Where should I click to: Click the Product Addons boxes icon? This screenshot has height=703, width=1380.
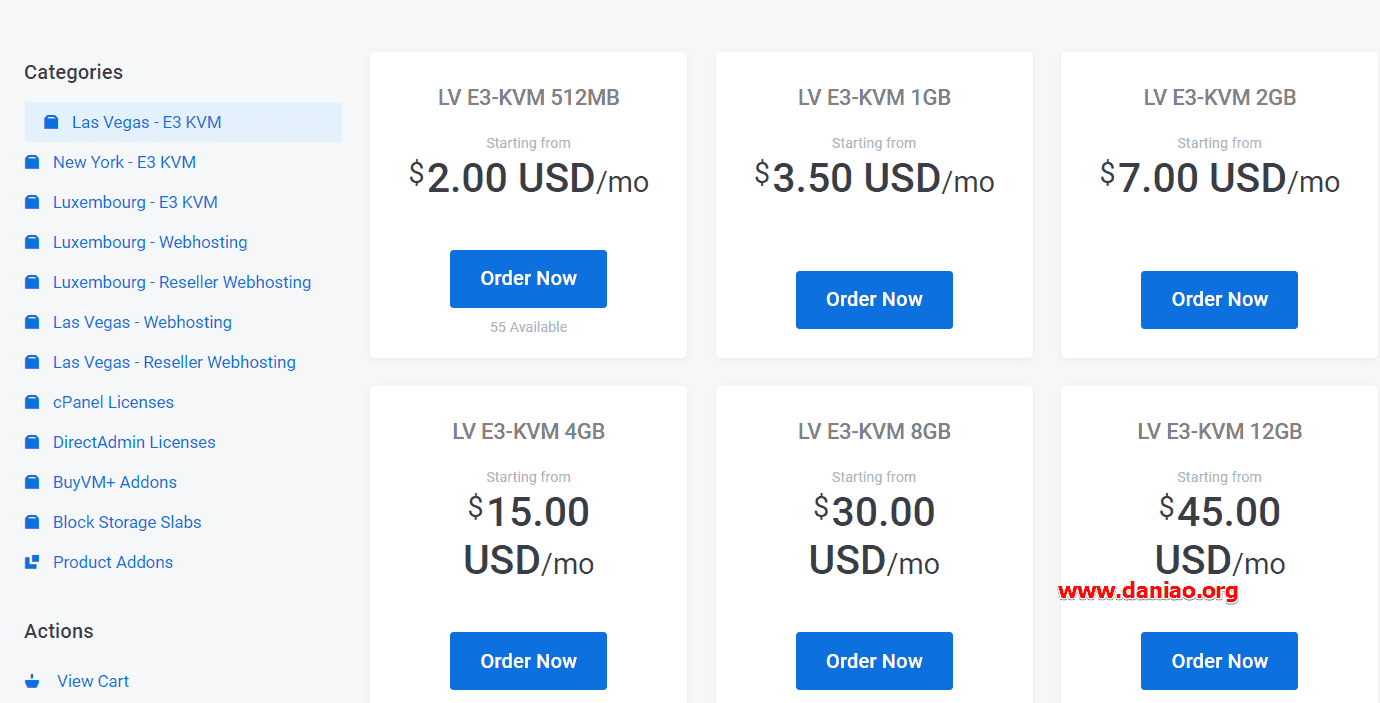pyautogui.click(x=32, y=562)
